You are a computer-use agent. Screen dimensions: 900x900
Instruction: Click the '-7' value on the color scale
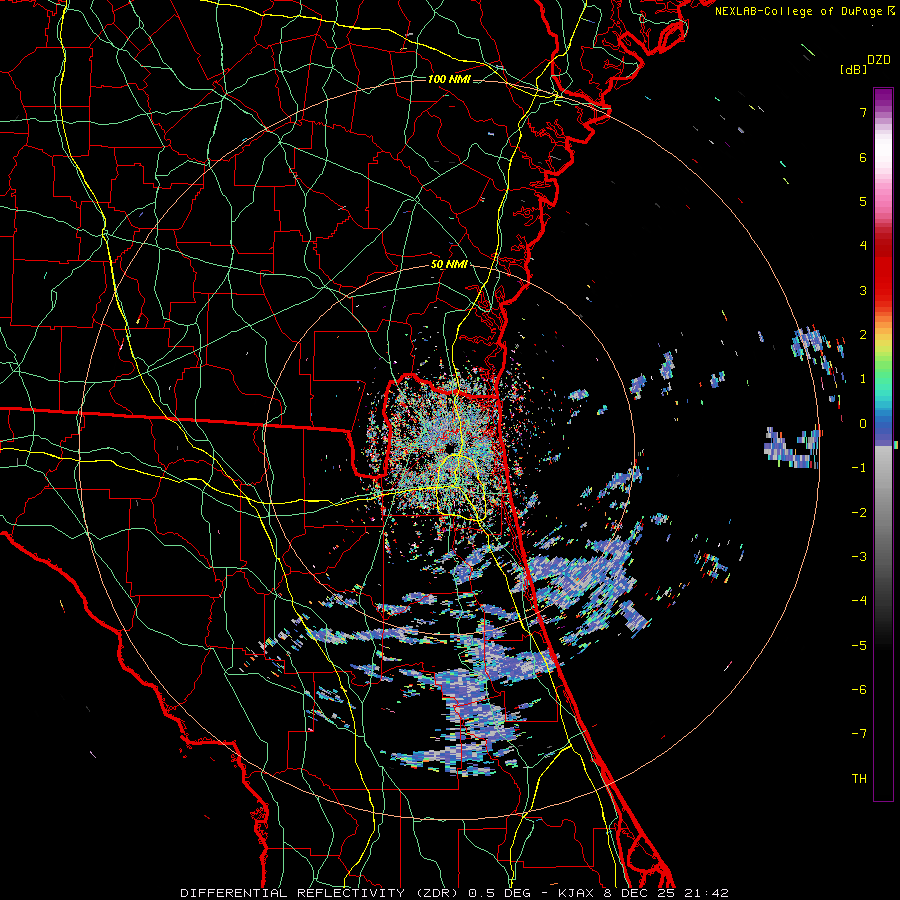[859, 734]
